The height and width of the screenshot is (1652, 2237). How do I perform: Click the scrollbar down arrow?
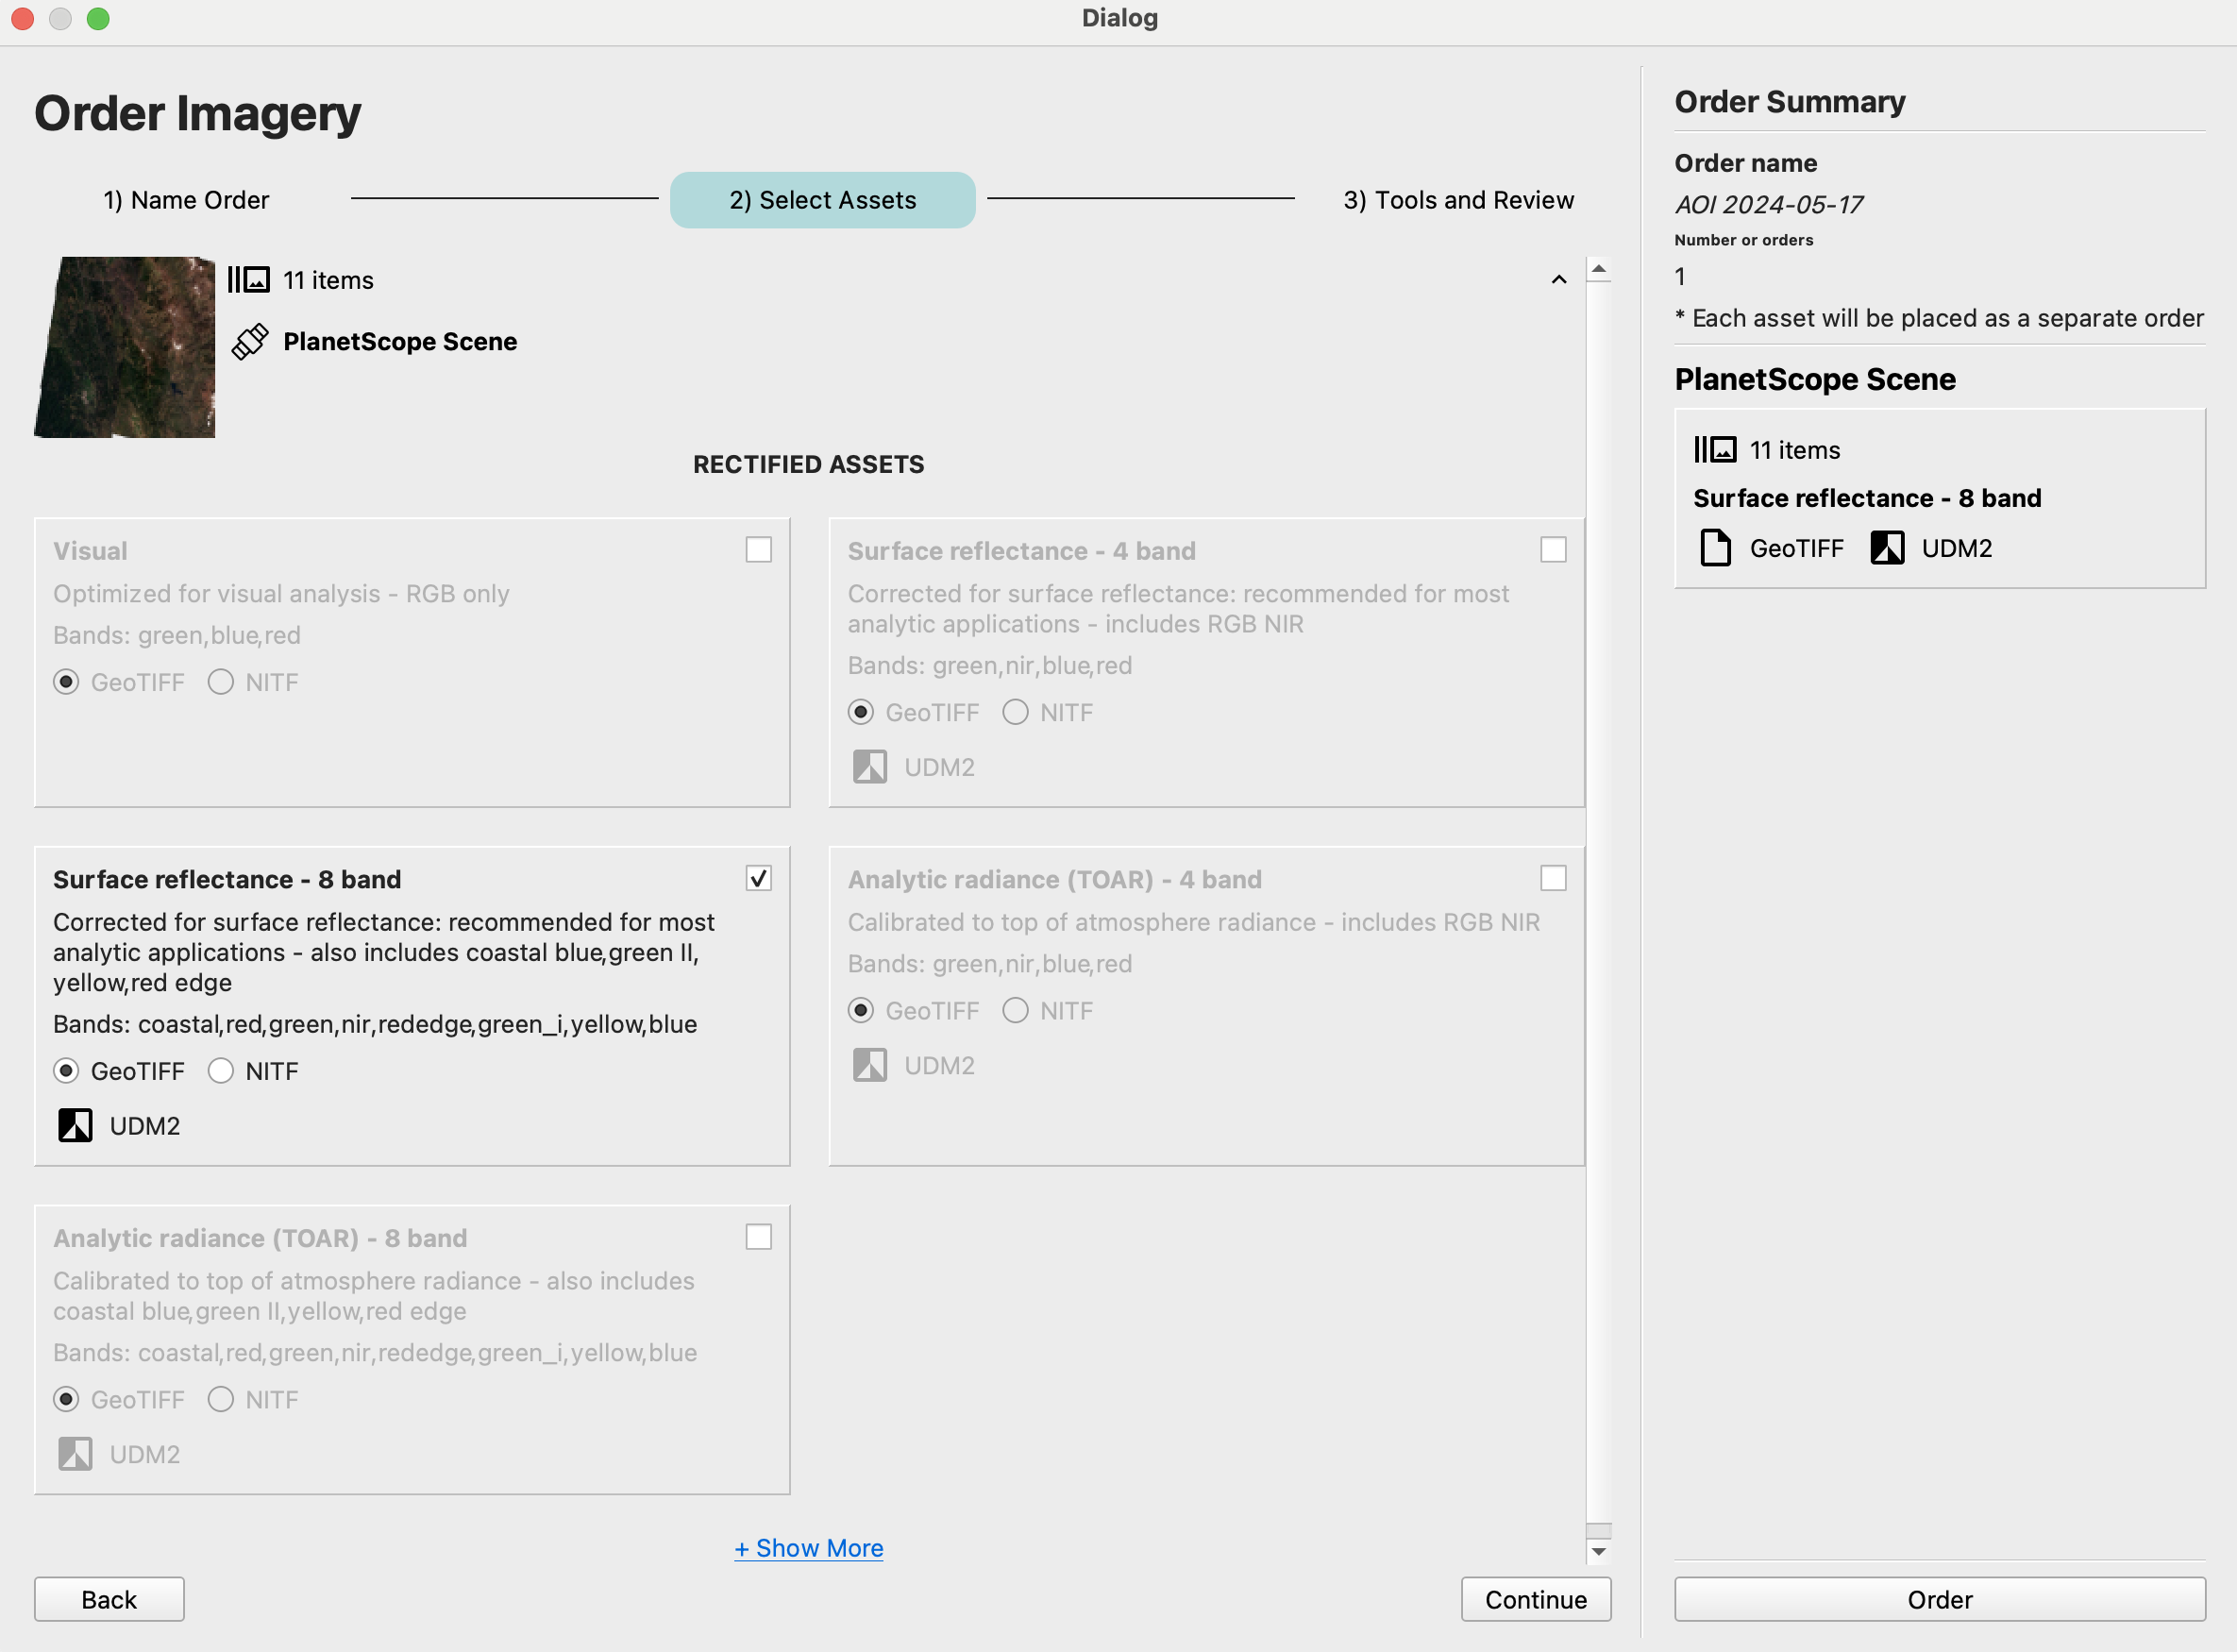1600,1551
